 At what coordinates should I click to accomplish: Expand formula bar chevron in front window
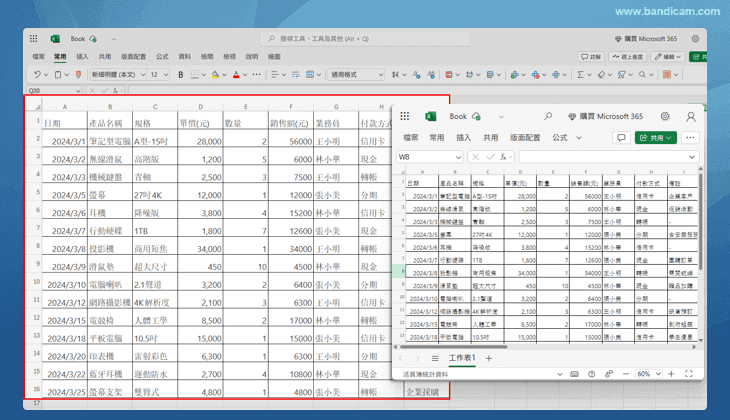tap(691, 157)
